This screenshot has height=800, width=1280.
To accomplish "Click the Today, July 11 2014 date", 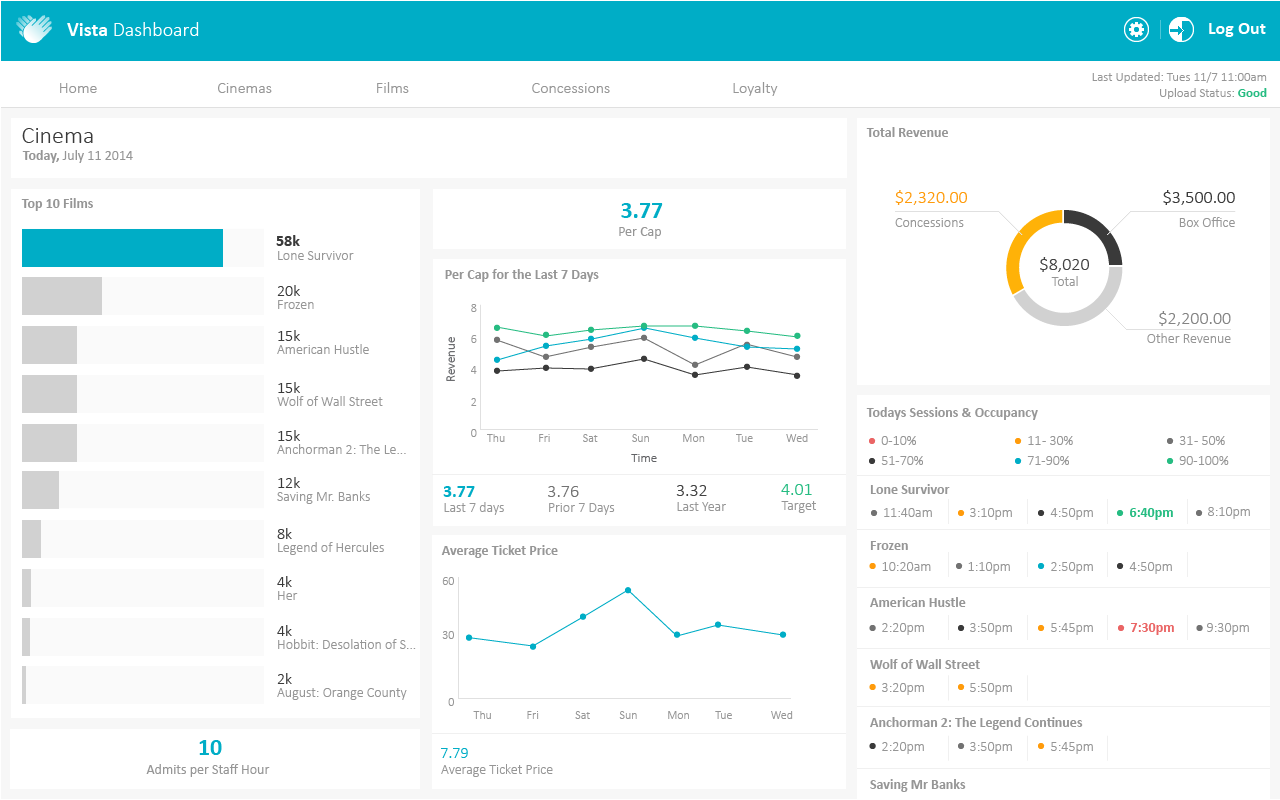I will (x=78, y=156).
